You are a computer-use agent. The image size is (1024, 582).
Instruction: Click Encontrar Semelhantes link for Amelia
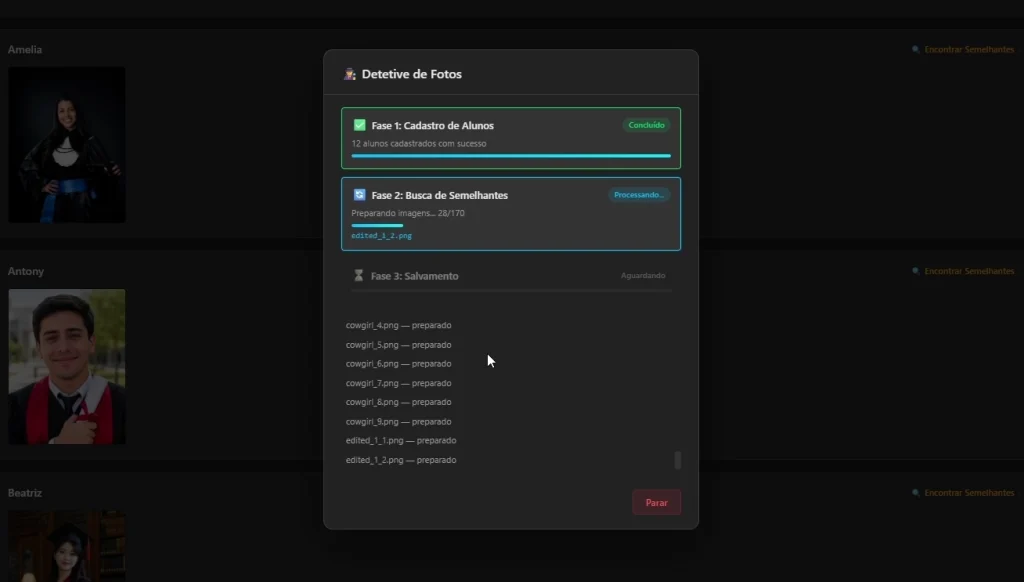(969, 50)
